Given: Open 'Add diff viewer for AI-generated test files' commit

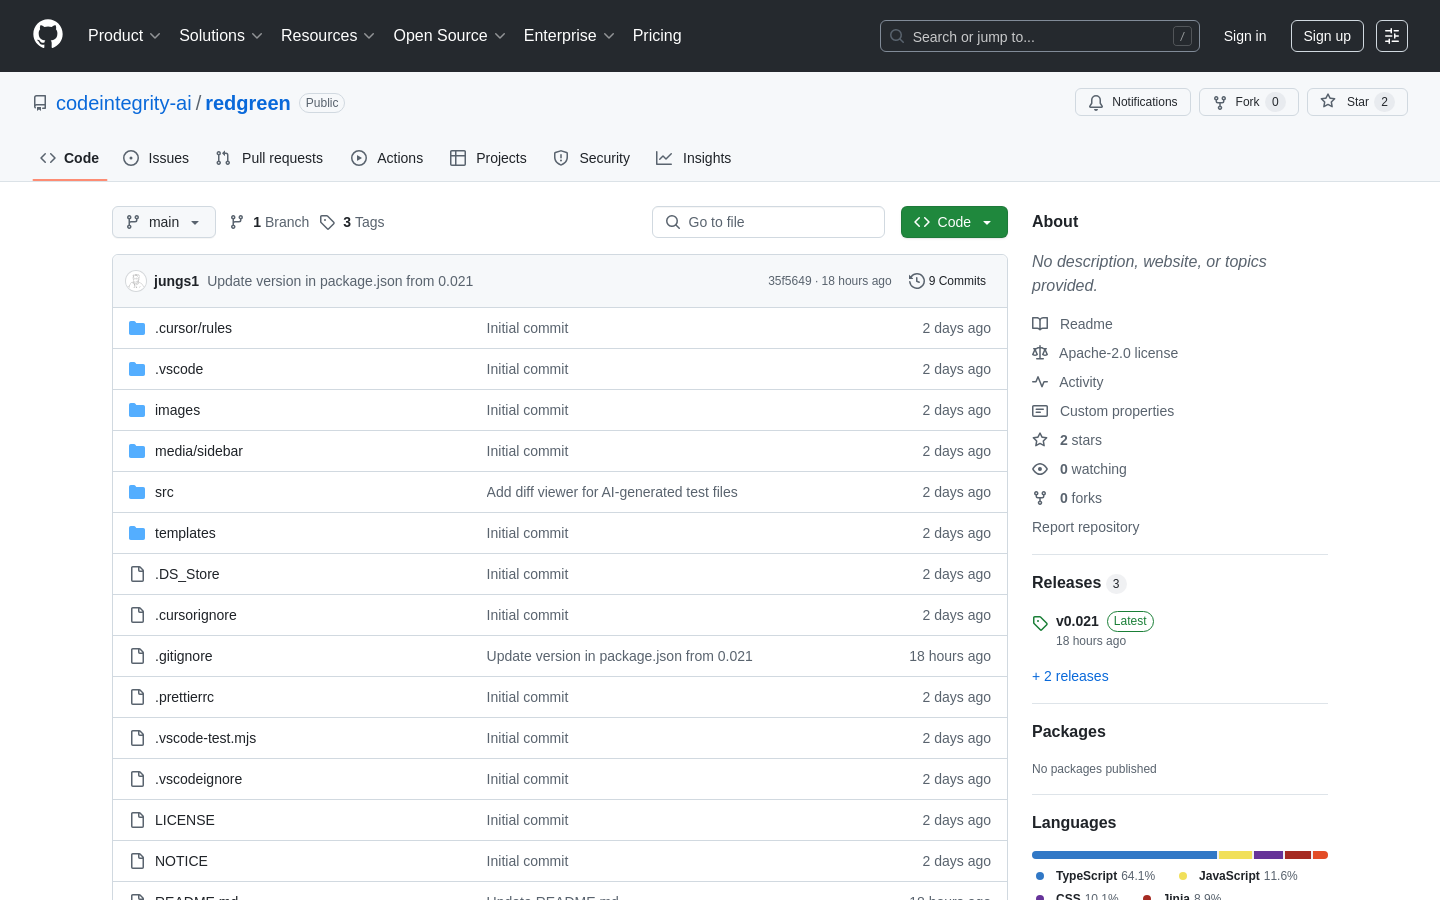Looking at the screenshot, I should pos(612,492).
